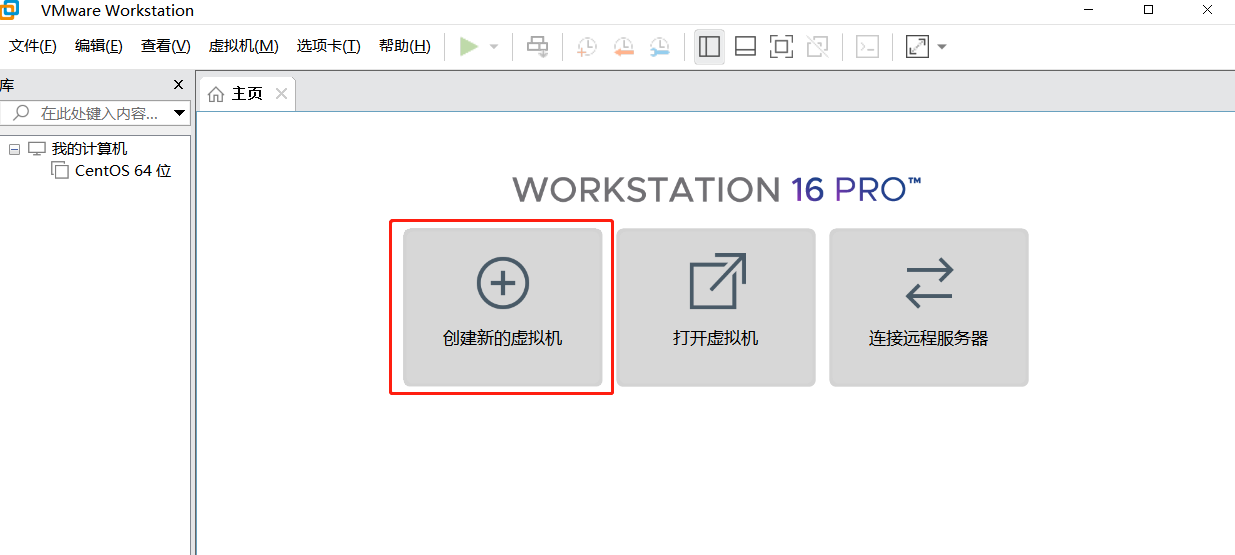Open the library search filter dropdown
This screenshot has height=555, width=1235.
coord(180,113)
